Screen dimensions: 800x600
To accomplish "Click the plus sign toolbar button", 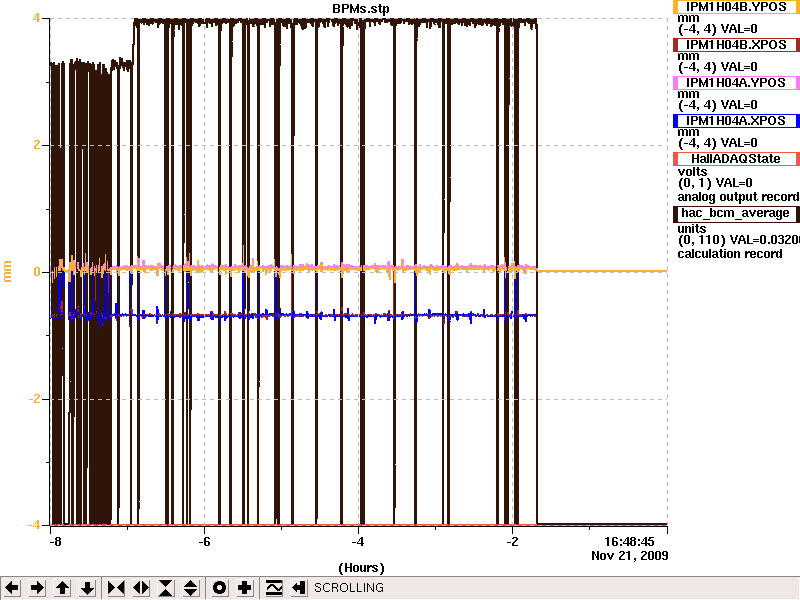I will 244,588.
